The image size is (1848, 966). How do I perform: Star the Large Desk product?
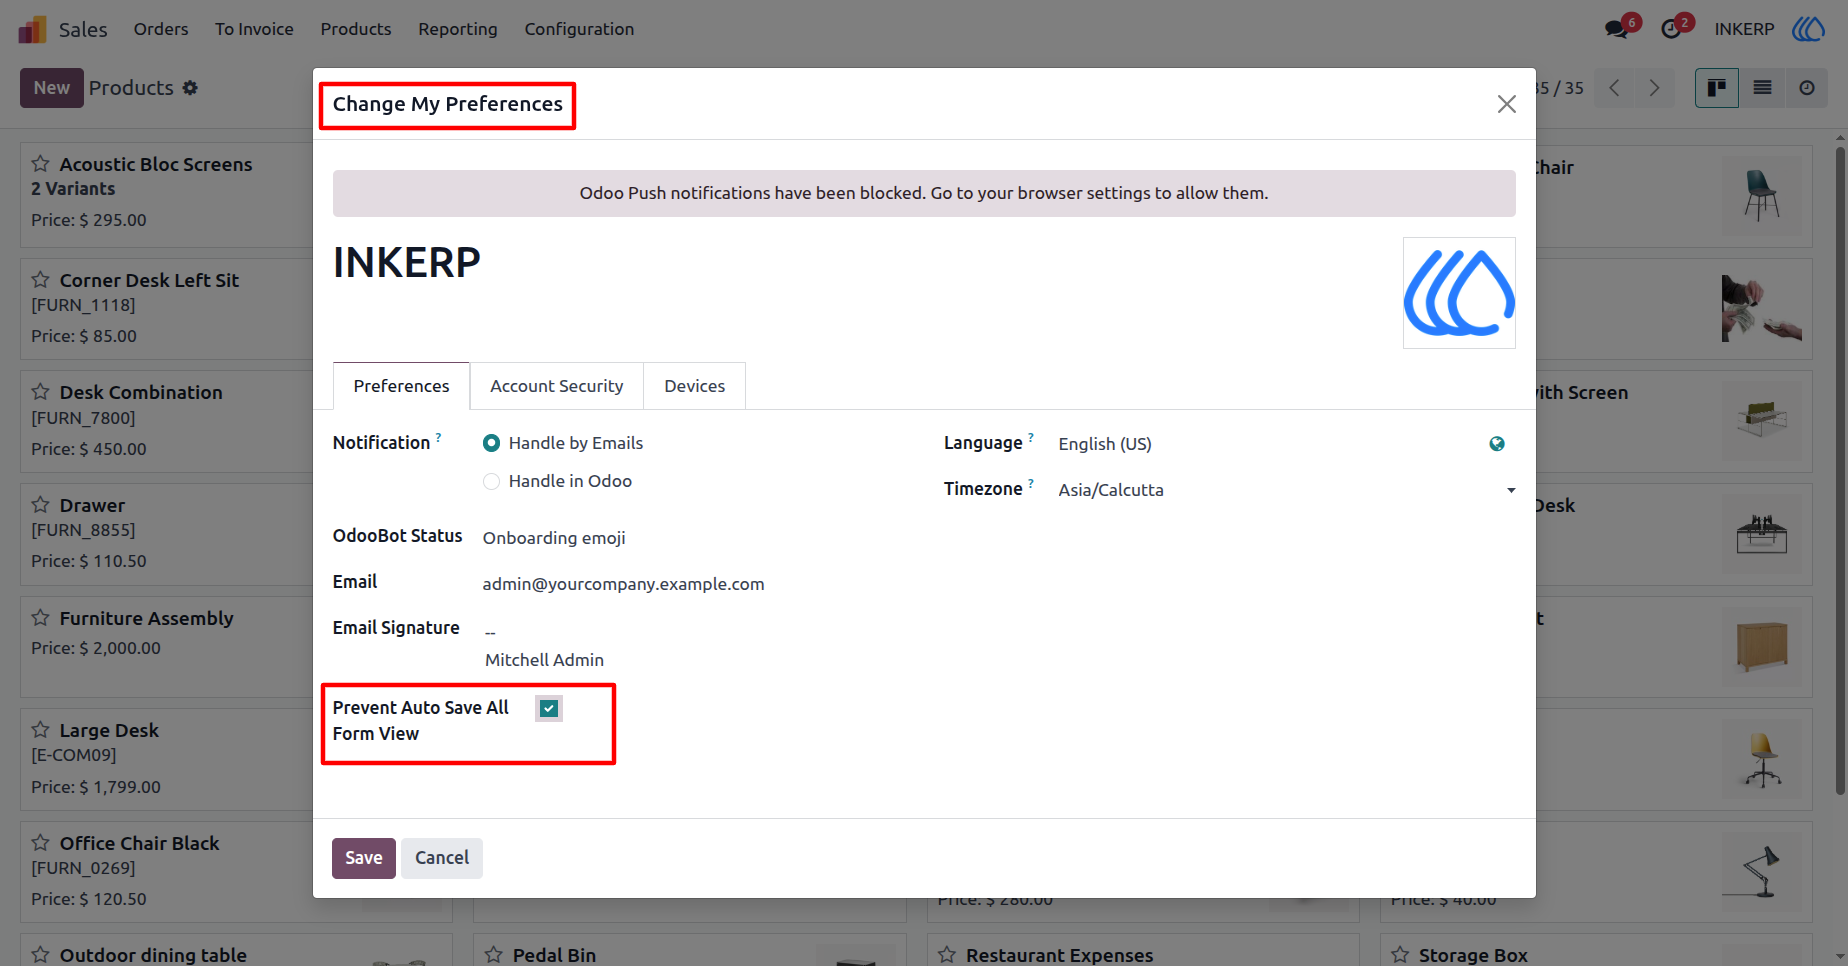click(40, 729)
